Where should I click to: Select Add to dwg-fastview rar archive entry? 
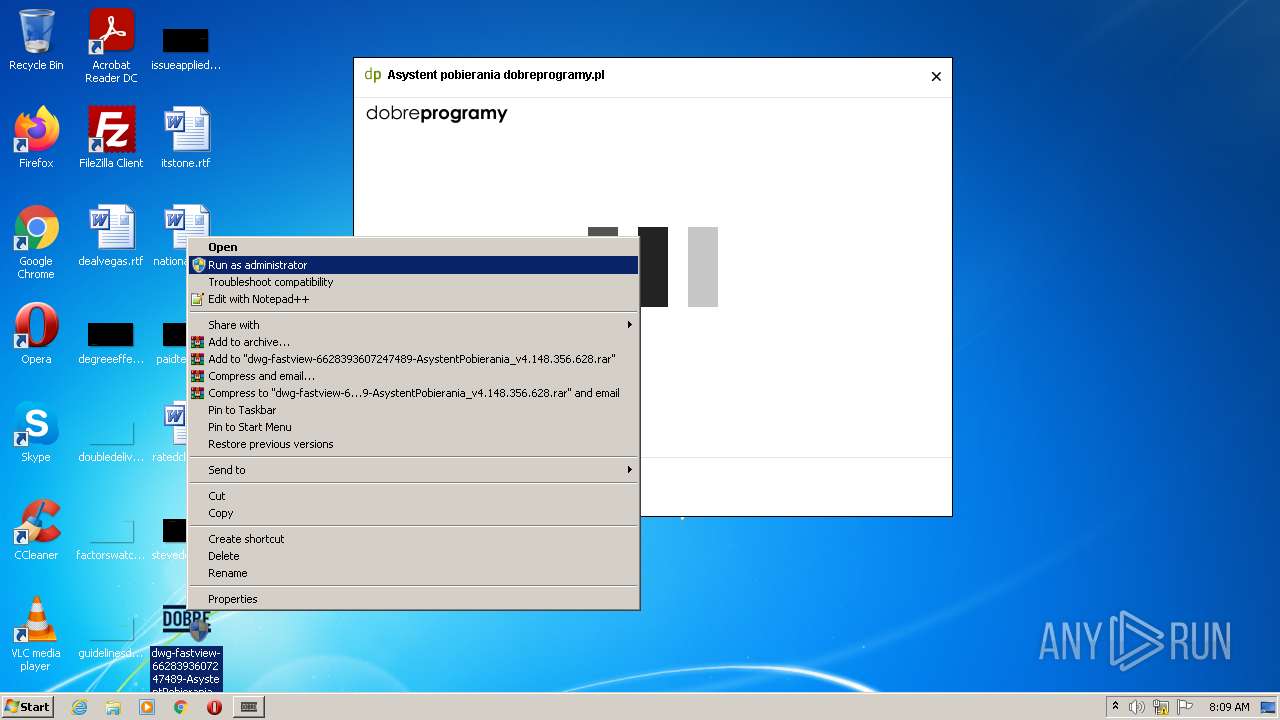pos(414,359)
